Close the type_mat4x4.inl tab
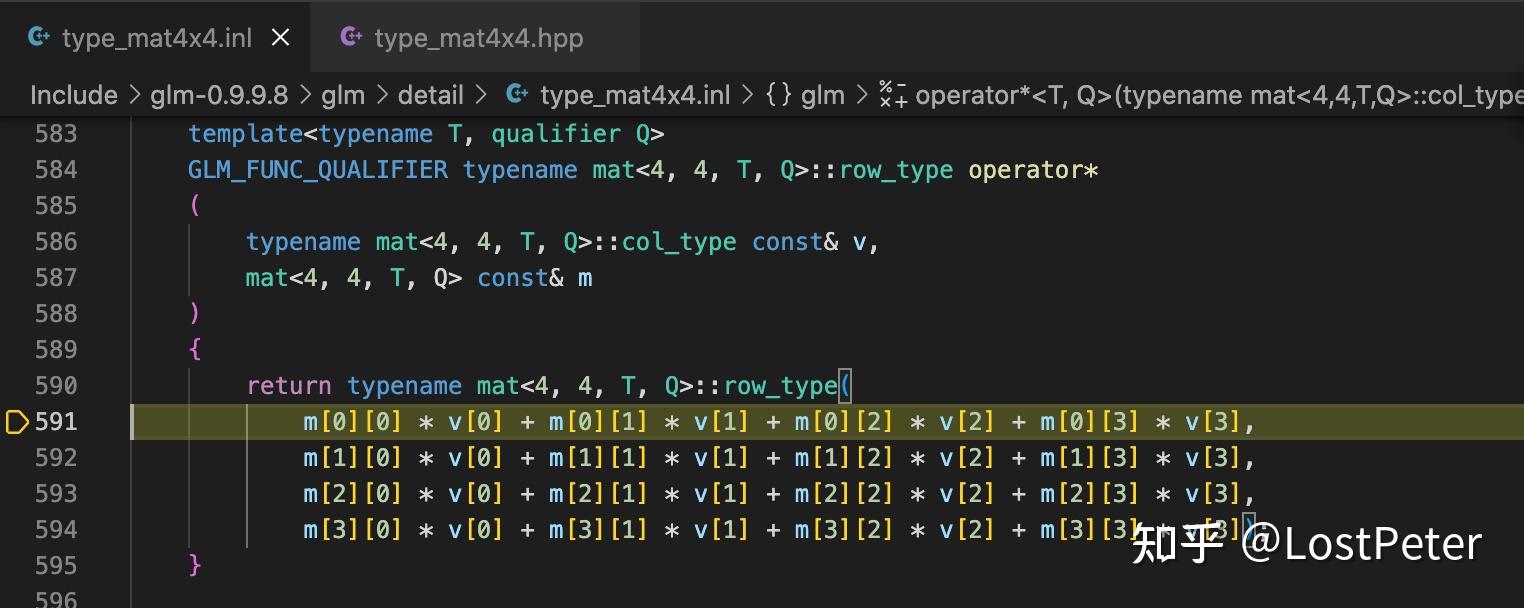The image size is (1524, 608). (280, 36)
